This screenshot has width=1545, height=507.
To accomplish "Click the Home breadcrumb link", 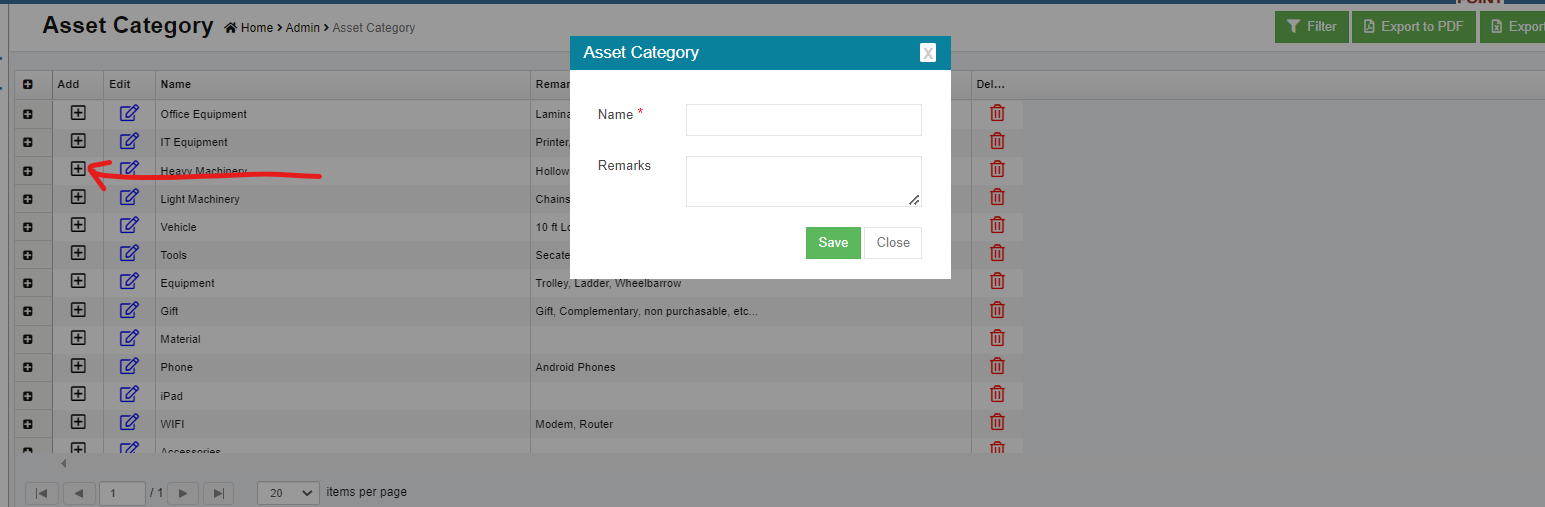I will pyautogui.click(x=256, y=28).
